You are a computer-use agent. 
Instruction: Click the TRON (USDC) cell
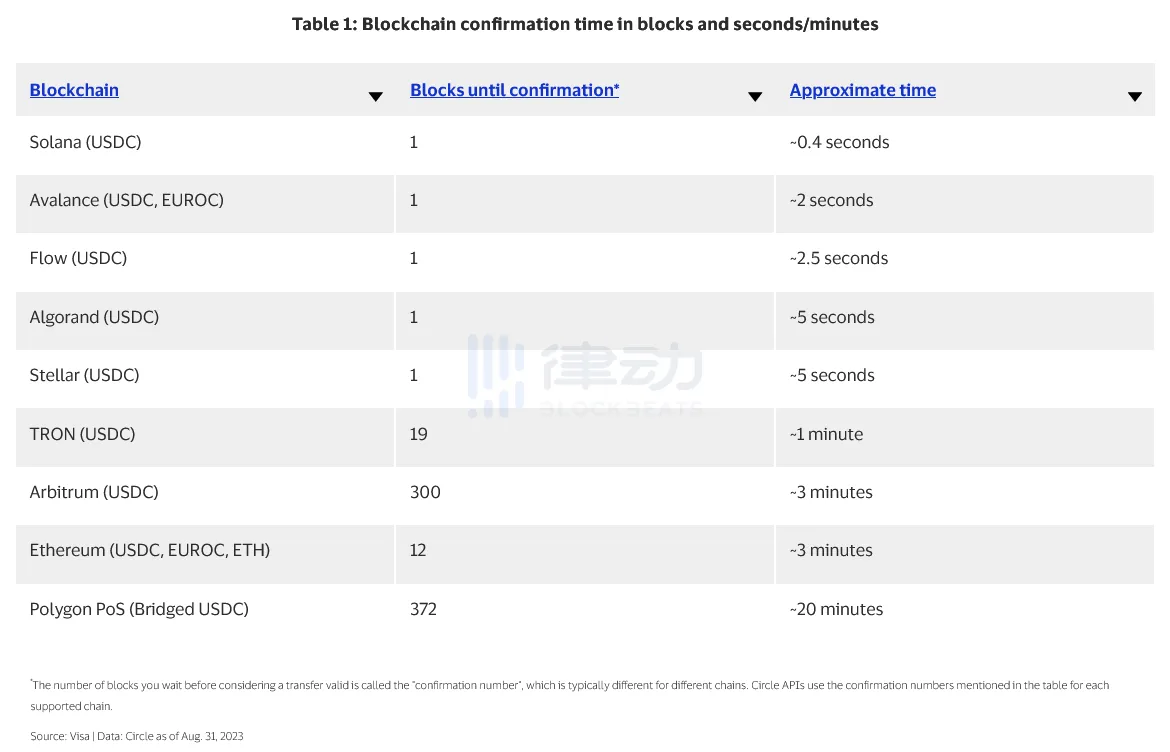pos(82,434)
